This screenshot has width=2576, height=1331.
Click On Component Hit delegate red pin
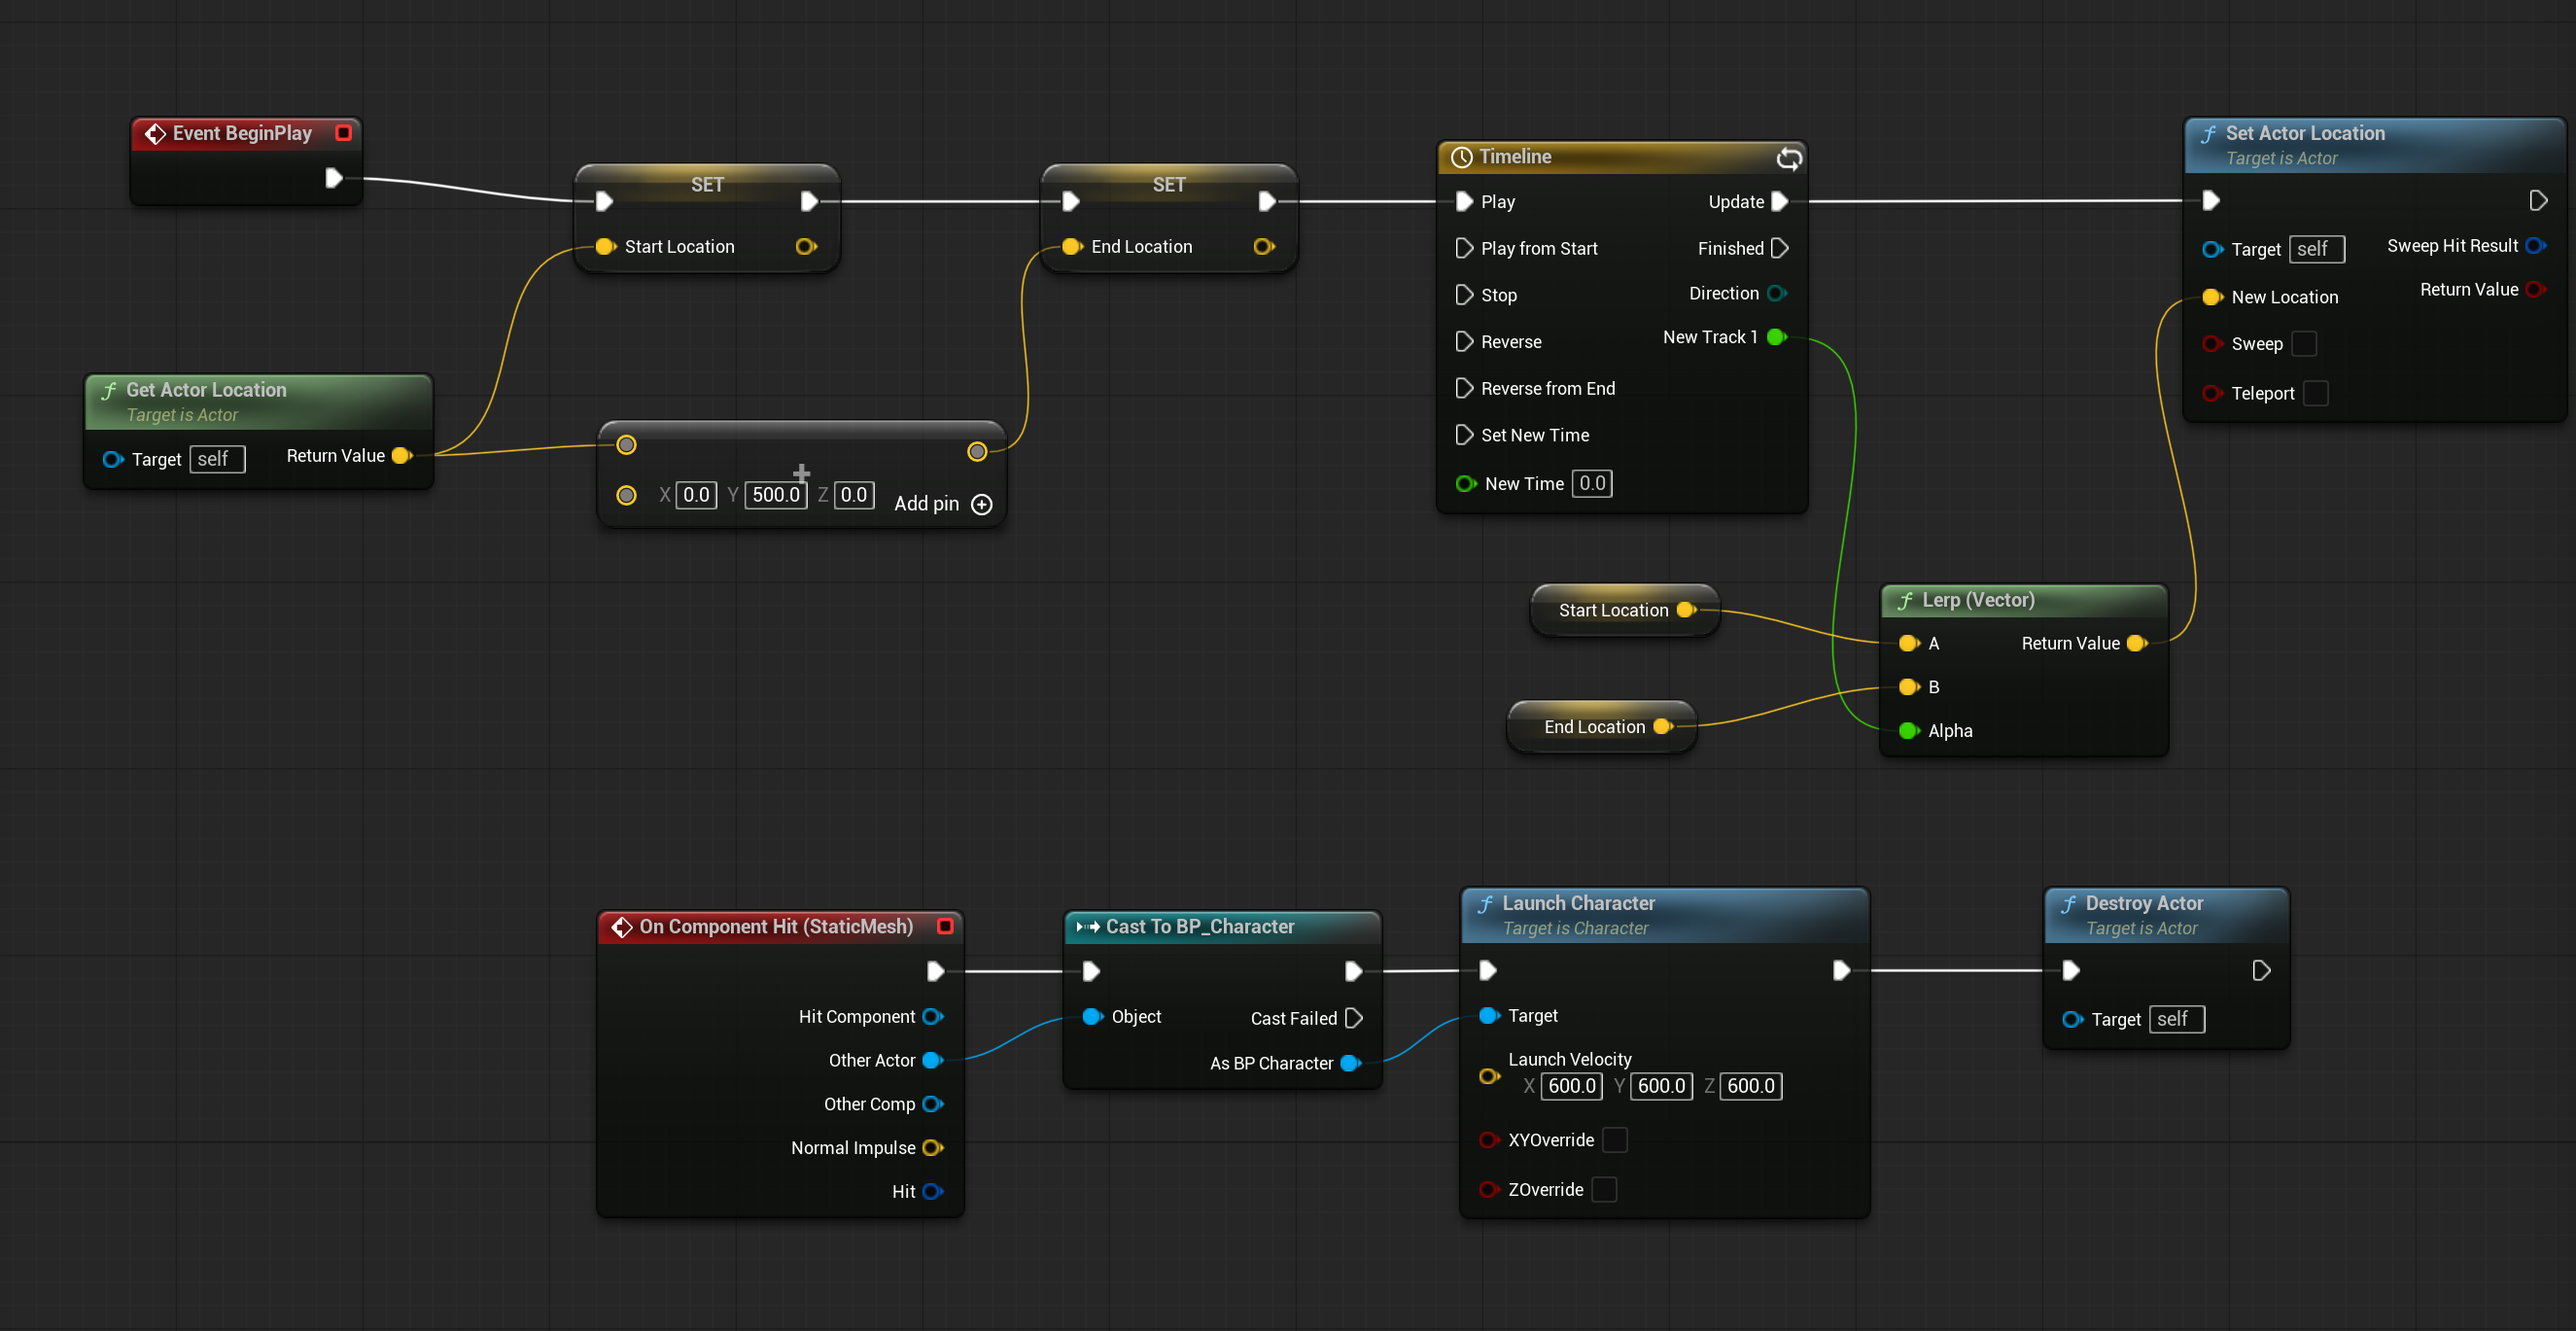(945, 926)
